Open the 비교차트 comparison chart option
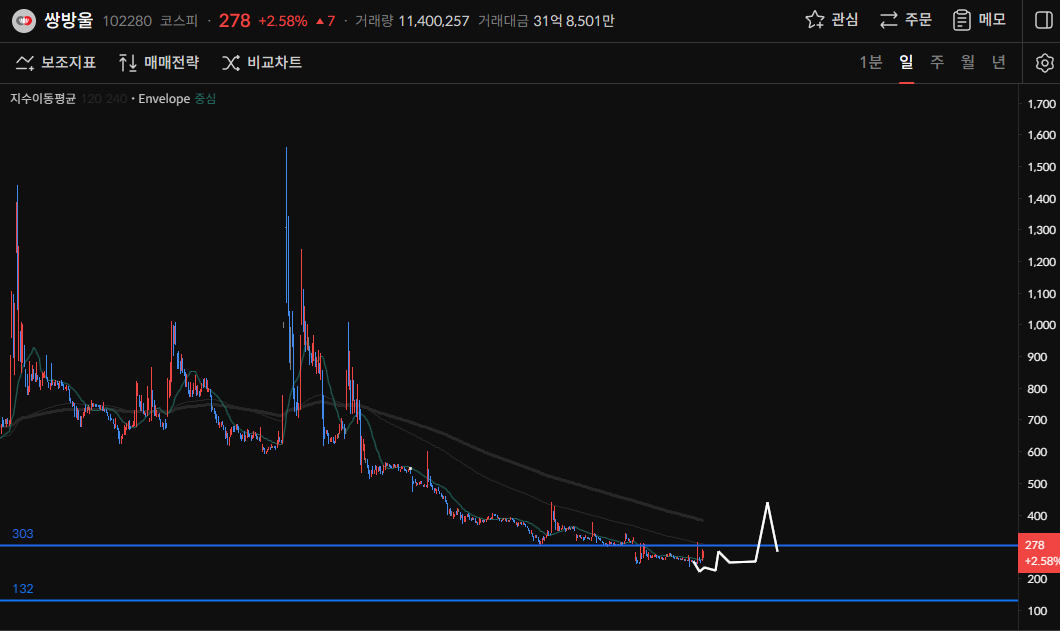This screenshot has width=1060, height=631. click(261, 63)
